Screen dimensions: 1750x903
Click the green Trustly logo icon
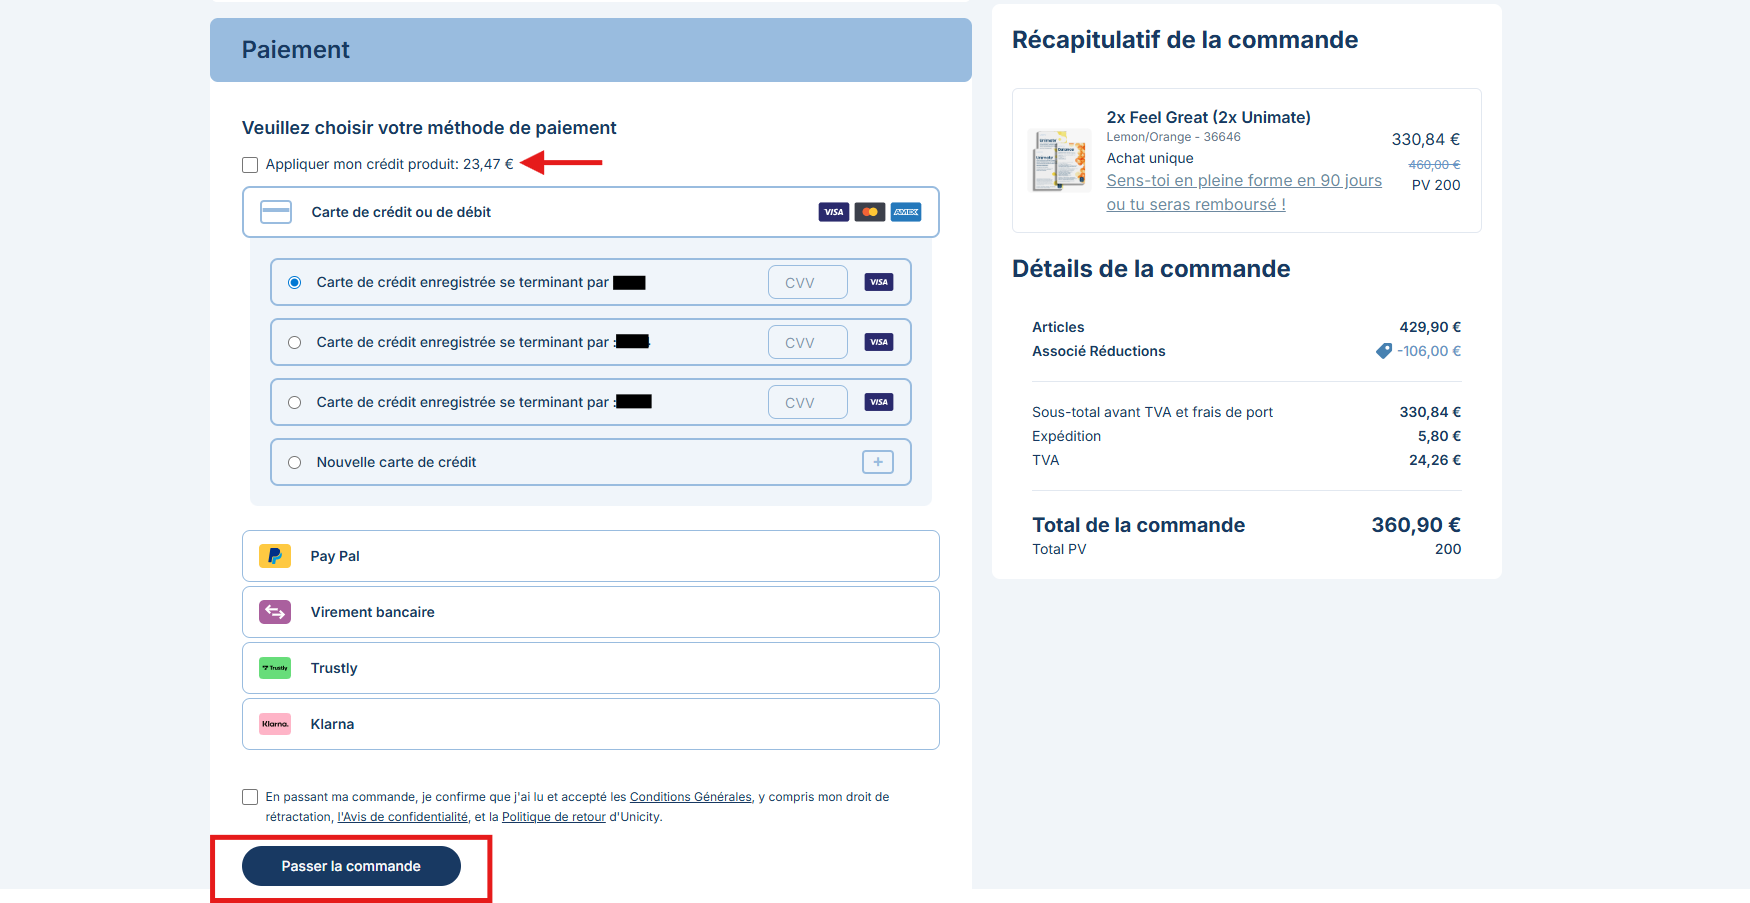tap(275, 668)
